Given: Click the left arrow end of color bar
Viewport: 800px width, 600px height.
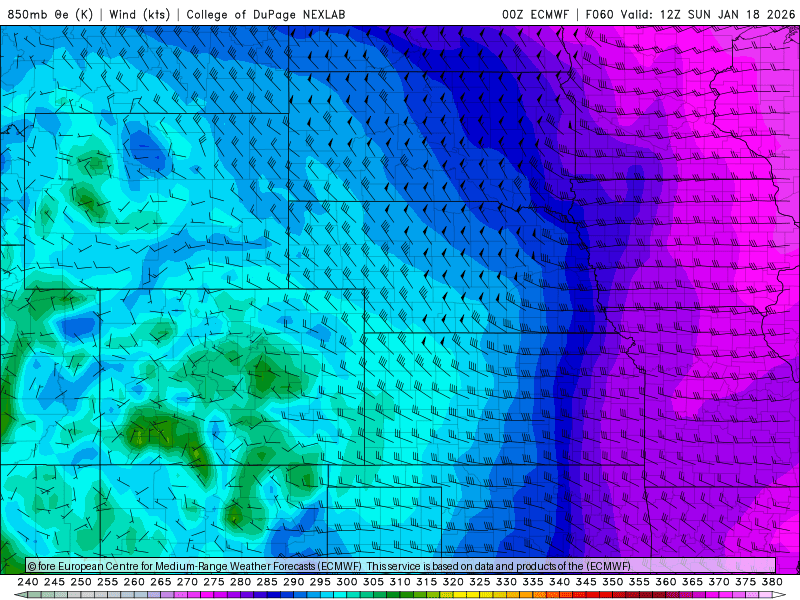Looking at the screenshot, I should tap(20, 595).
